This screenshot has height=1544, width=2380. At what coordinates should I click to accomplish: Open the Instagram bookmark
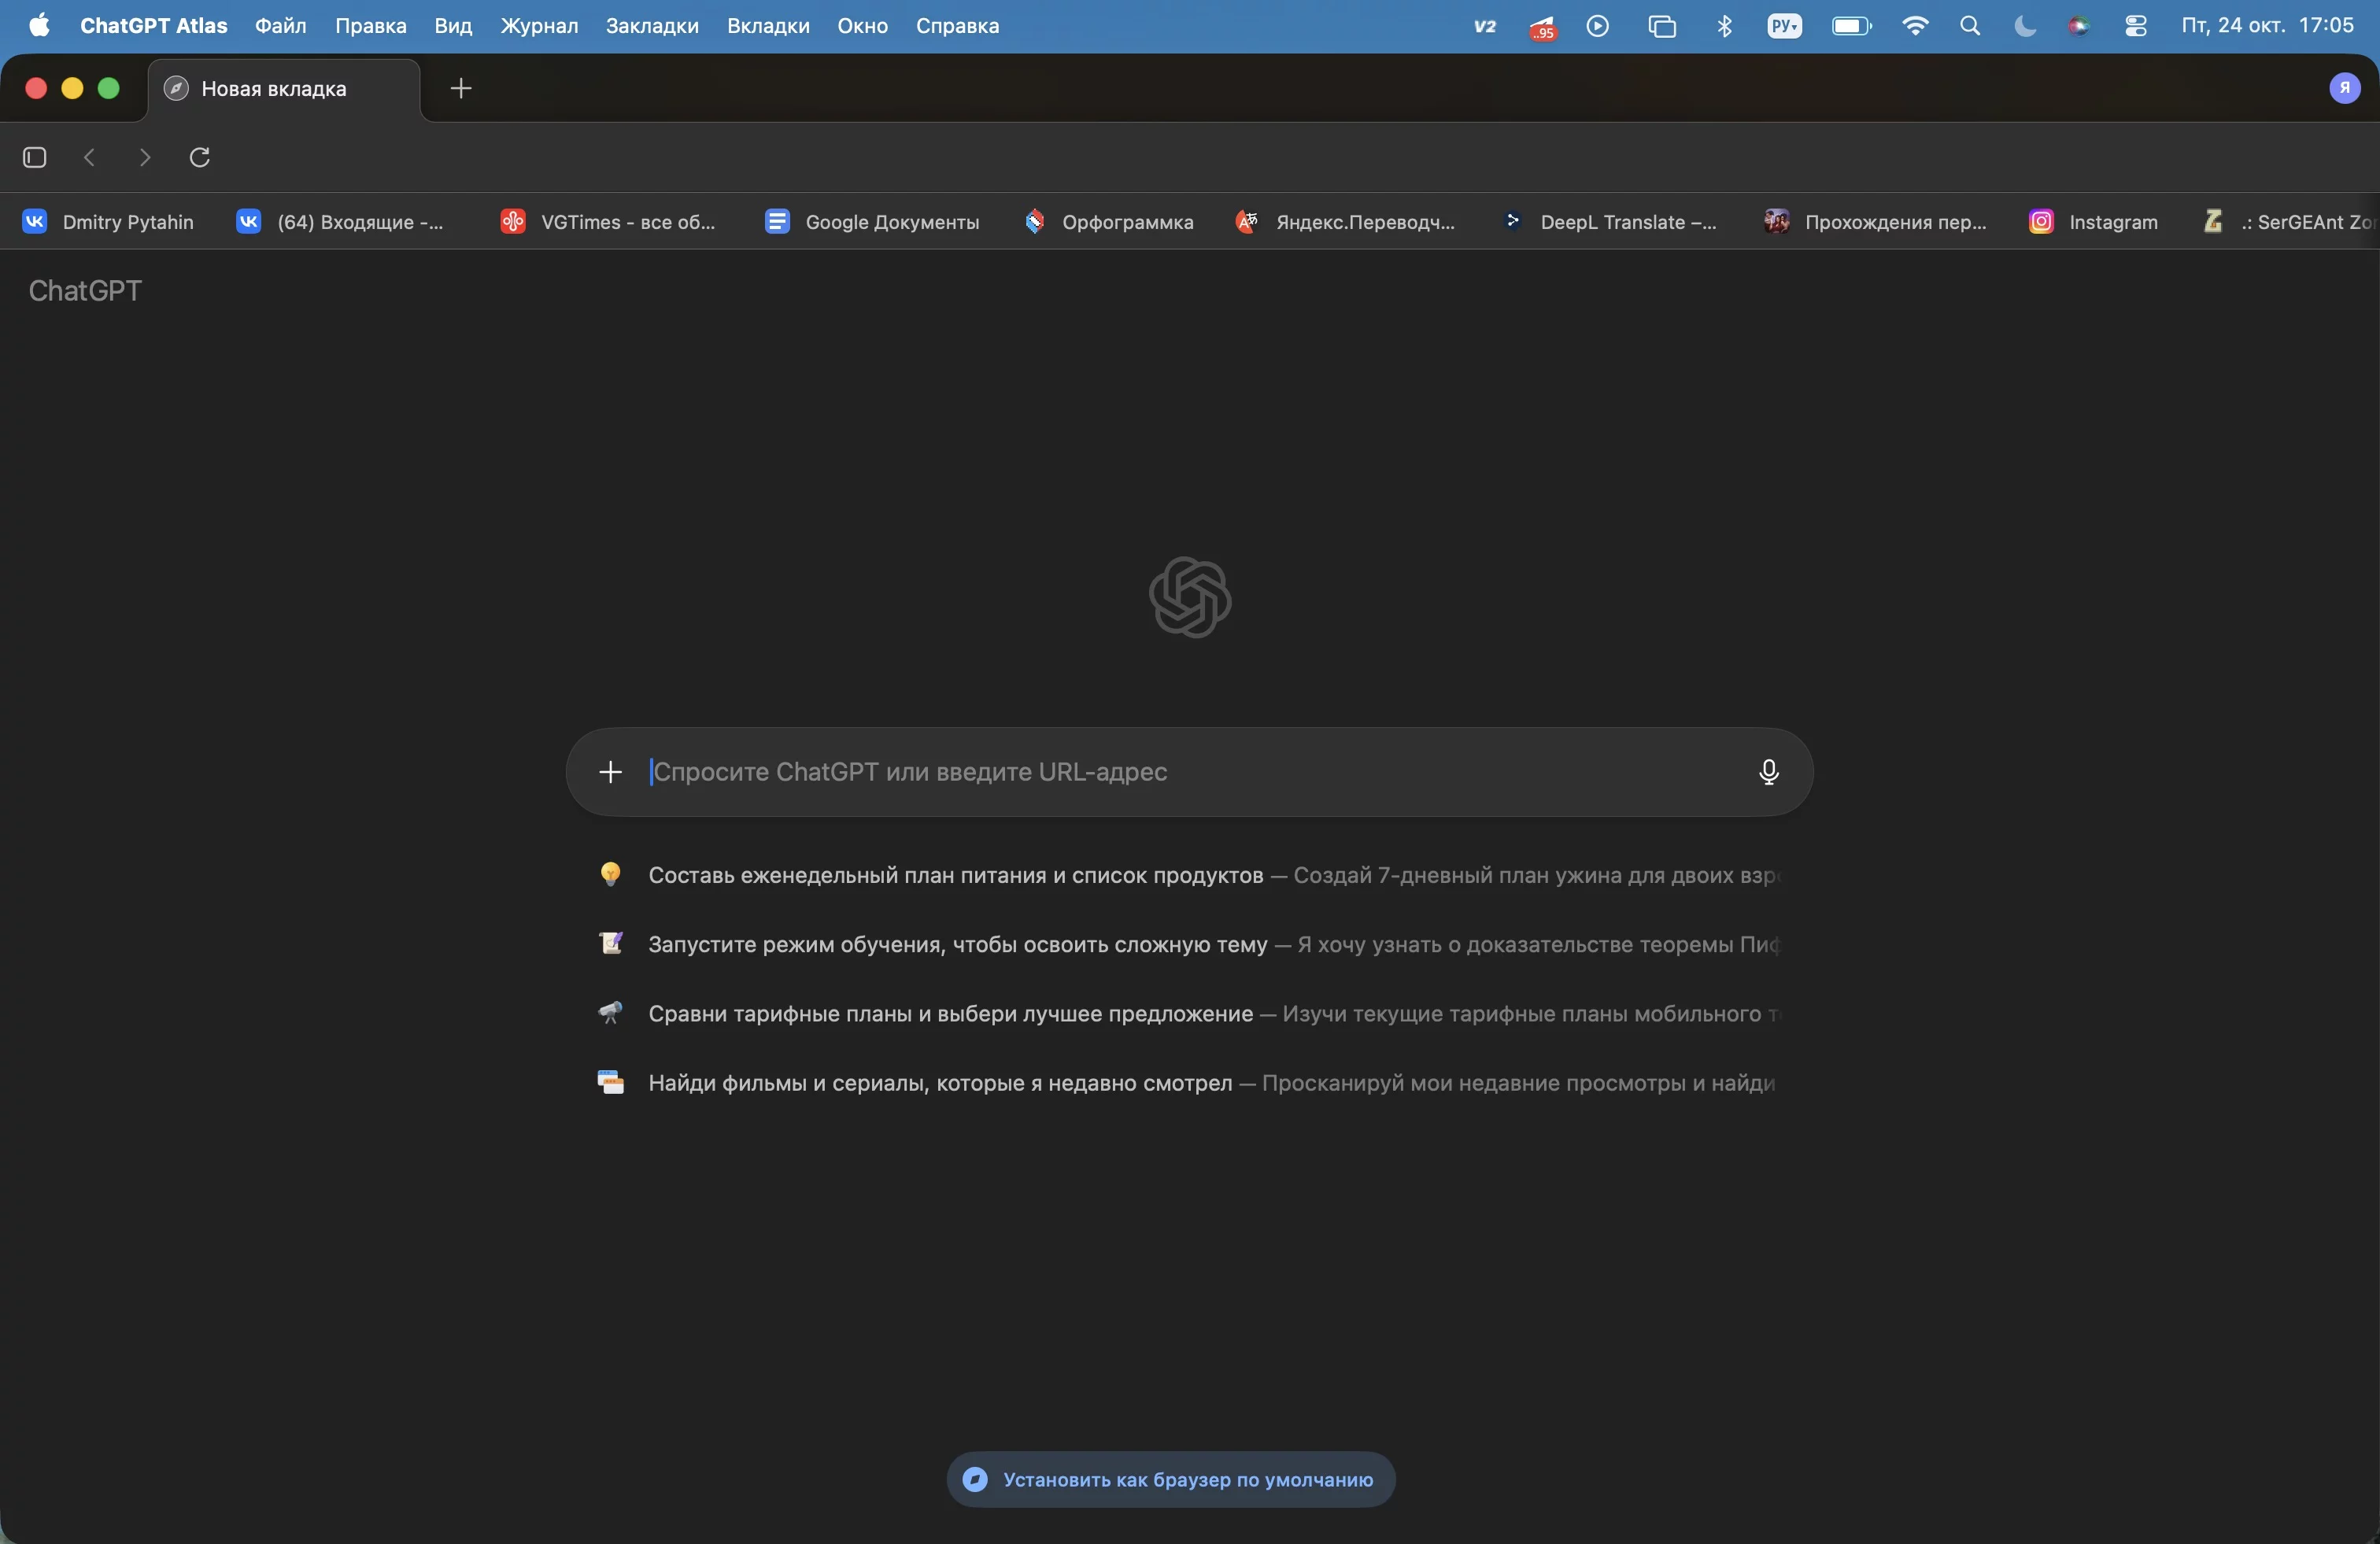coord(2093,222)
